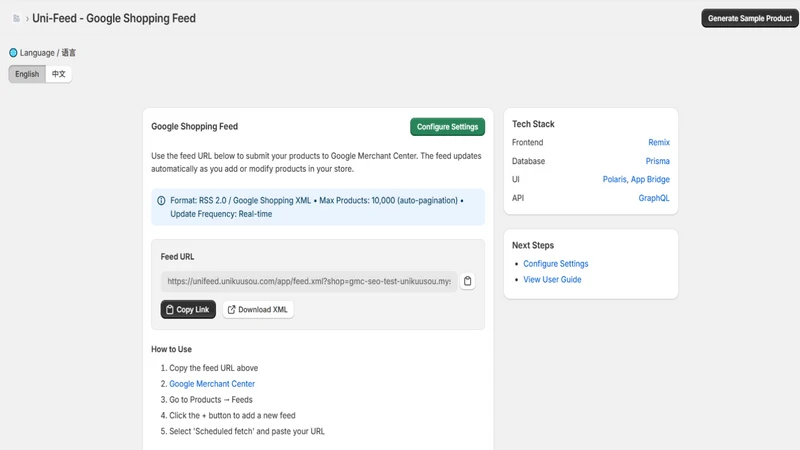Click the 'Tech Stack' heading
800x450 pixels.
533,124
